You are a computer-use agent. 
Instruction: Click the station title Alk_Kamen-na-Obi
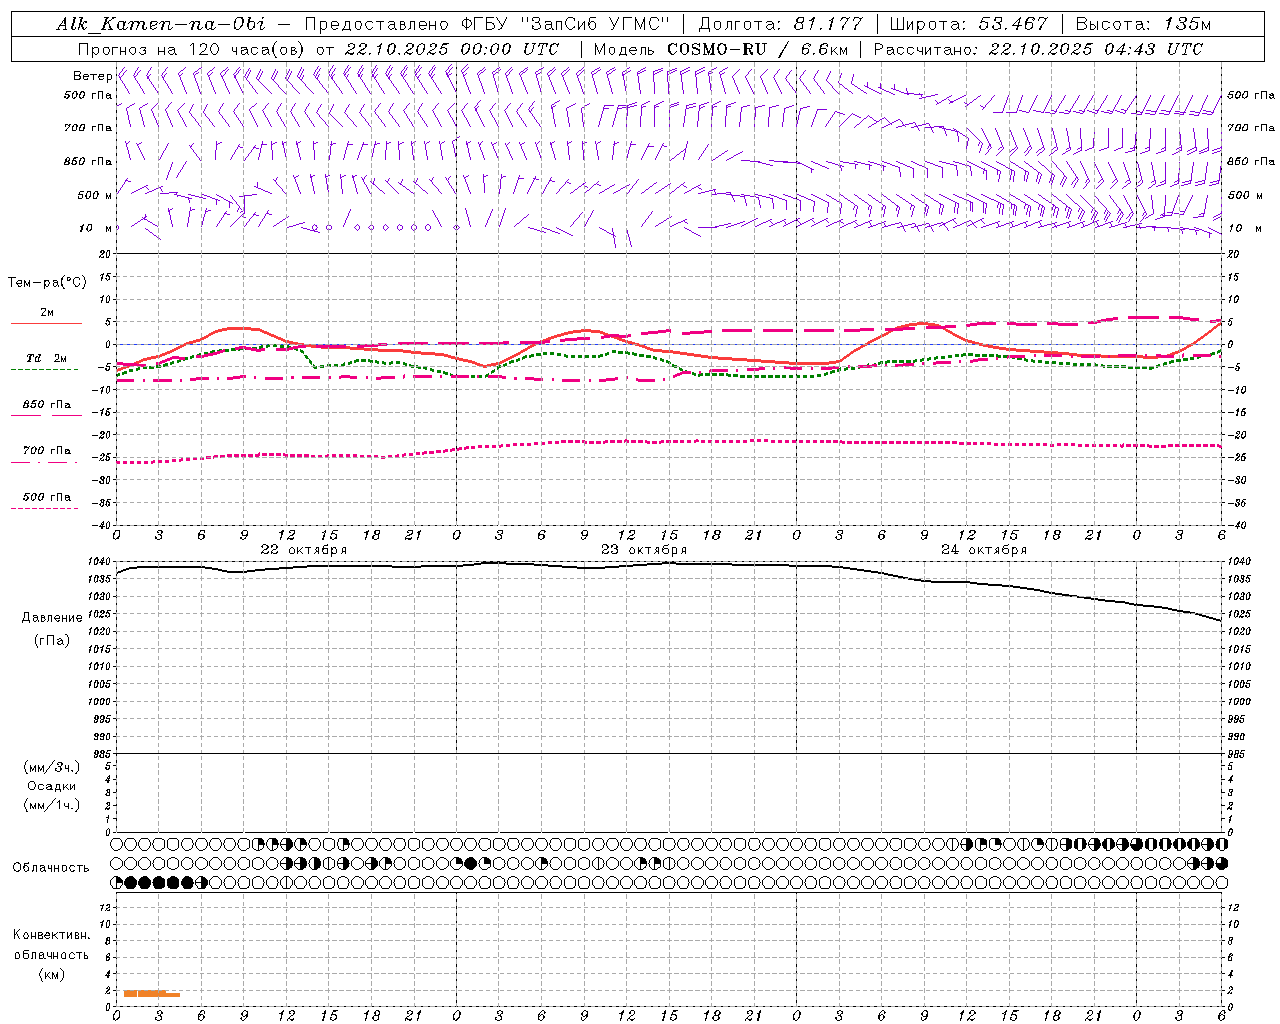pos(161,24)
